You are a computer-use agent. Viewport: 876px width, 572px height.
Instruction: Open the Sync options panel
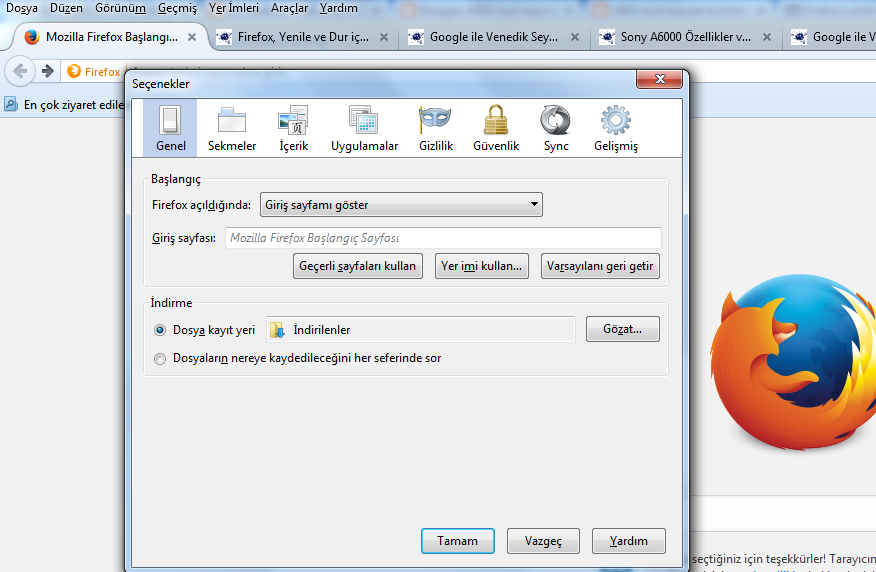[556, 128]
